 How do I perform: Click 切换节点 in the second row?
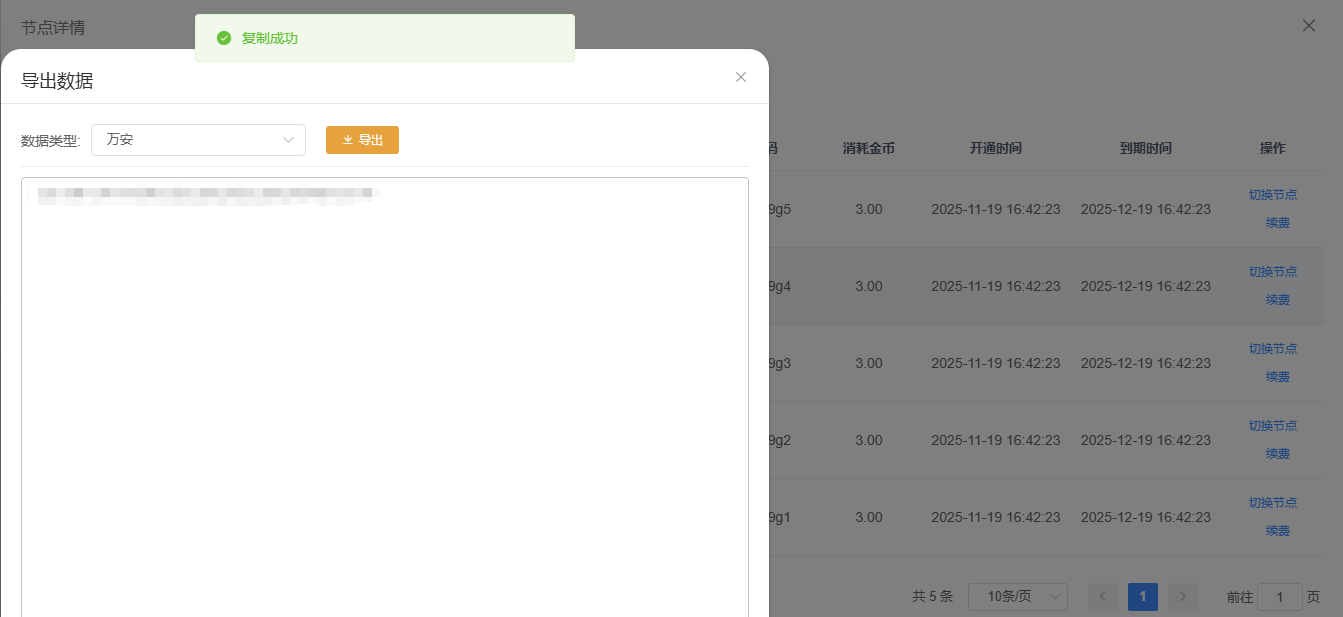coord(1272,272)
